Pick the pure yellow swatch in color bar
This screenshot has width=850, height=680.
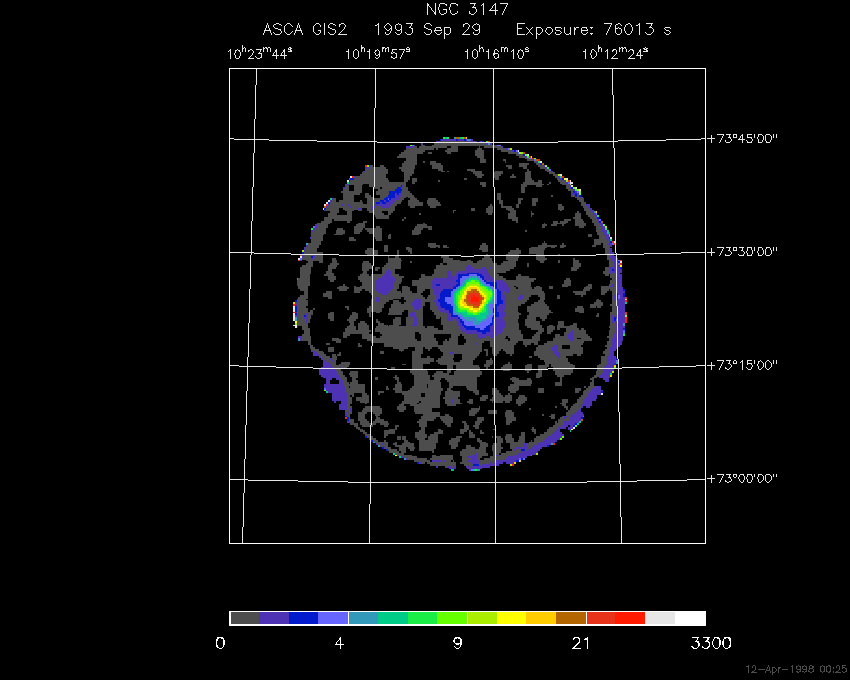tap(512, 618)
